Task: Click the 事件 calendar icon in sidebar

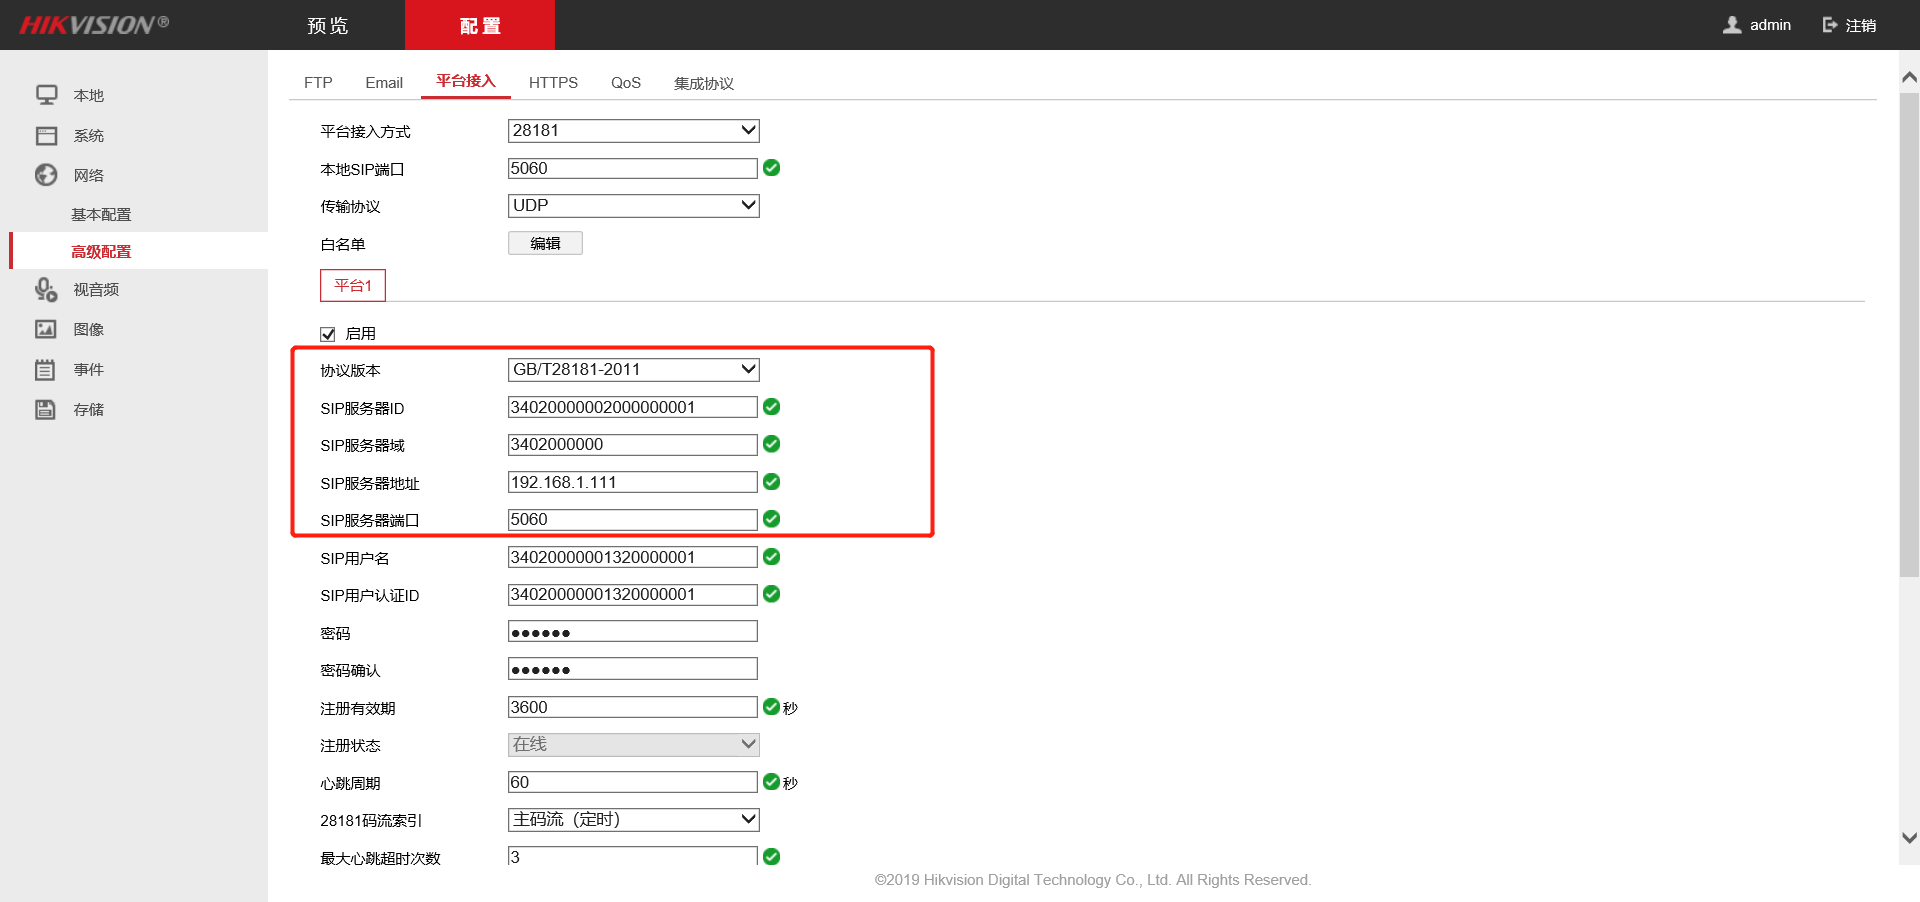Action: [x=46, y=369]
